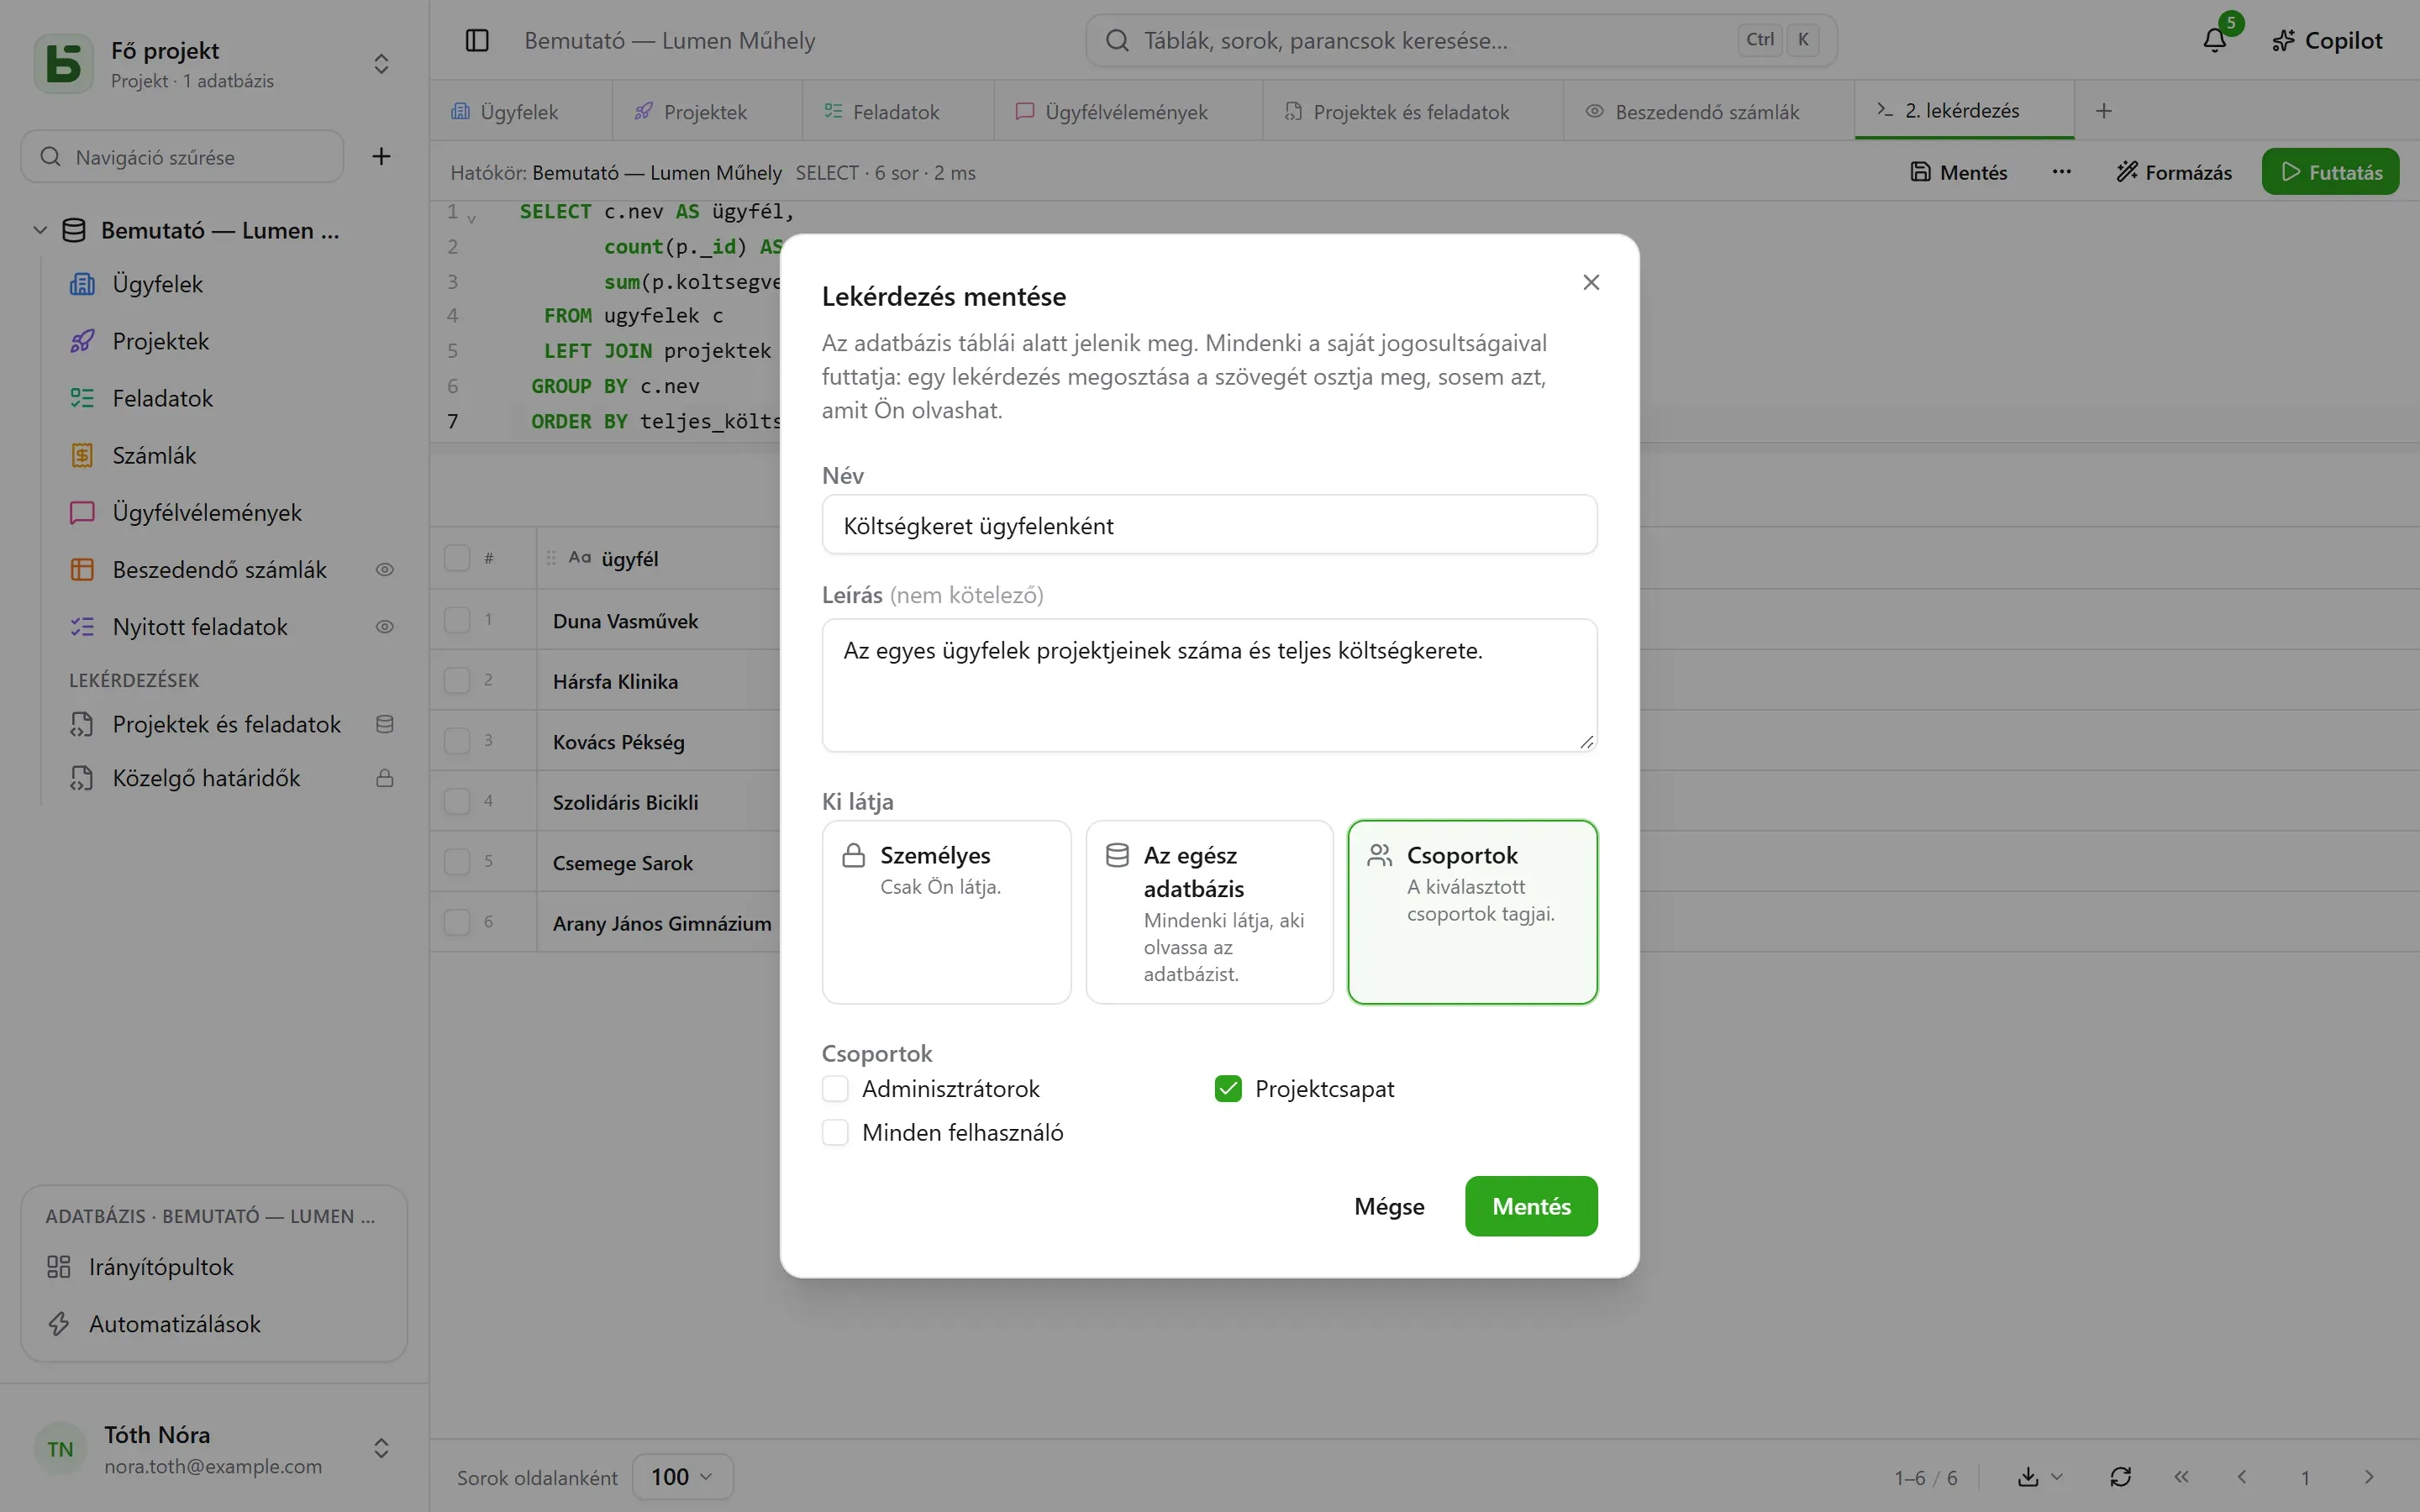Open export dropdown arrow next to download

click(x=2057, y=1477)
